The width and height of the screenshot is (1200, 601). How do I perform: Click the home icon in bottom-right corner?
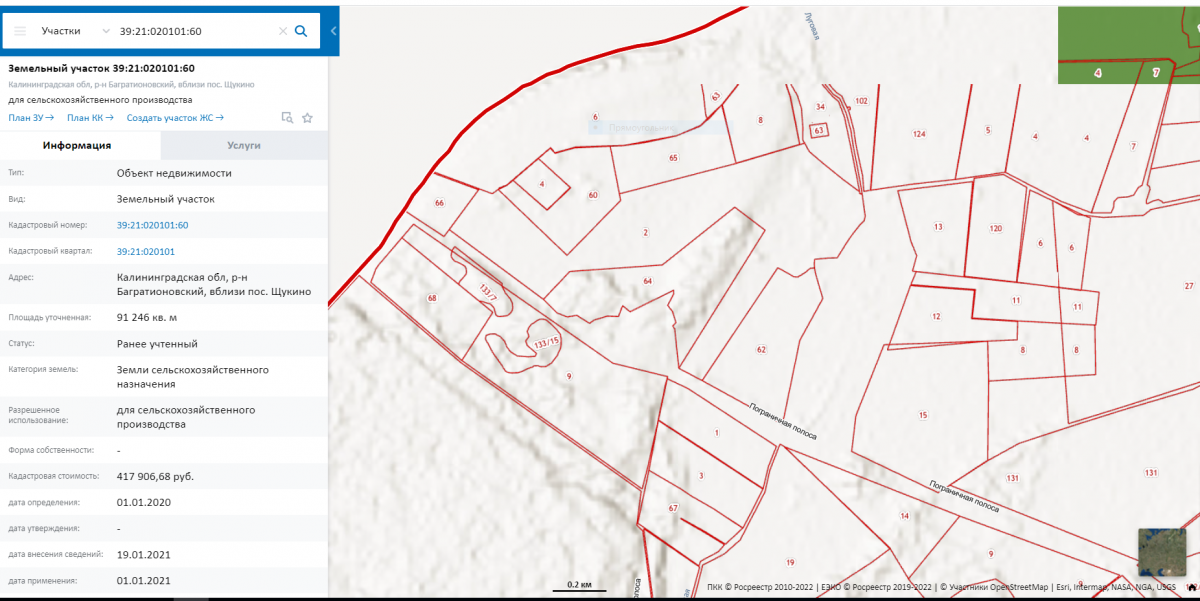click(1190, 587)
